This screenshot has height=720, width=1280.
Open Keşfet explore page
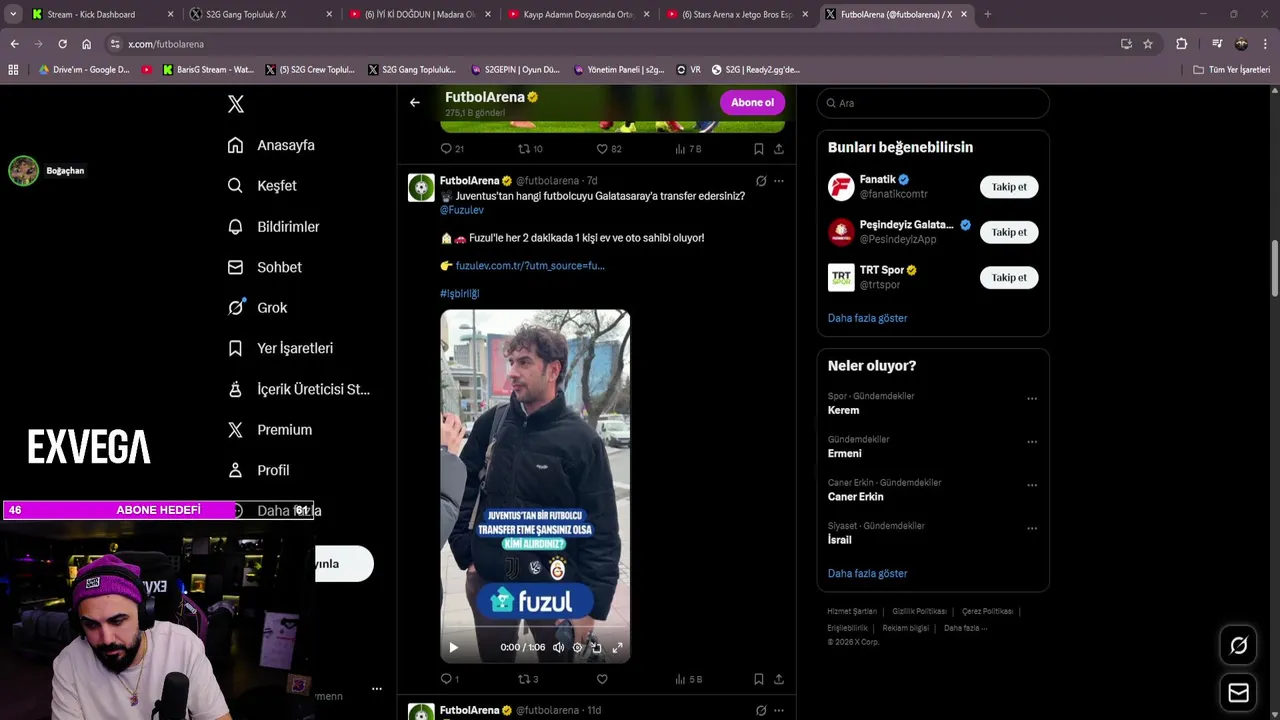[262, 186]
